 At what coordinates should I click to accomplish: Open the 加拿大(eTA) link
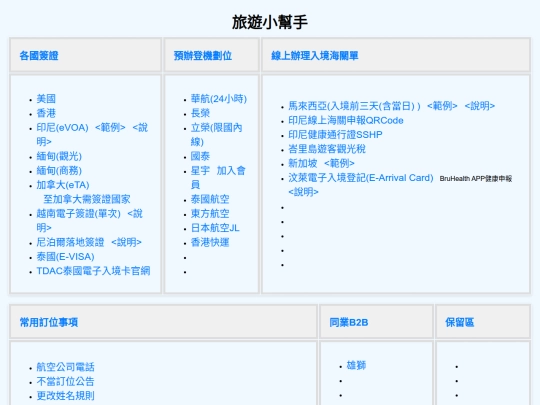click(x=63, y=185)
